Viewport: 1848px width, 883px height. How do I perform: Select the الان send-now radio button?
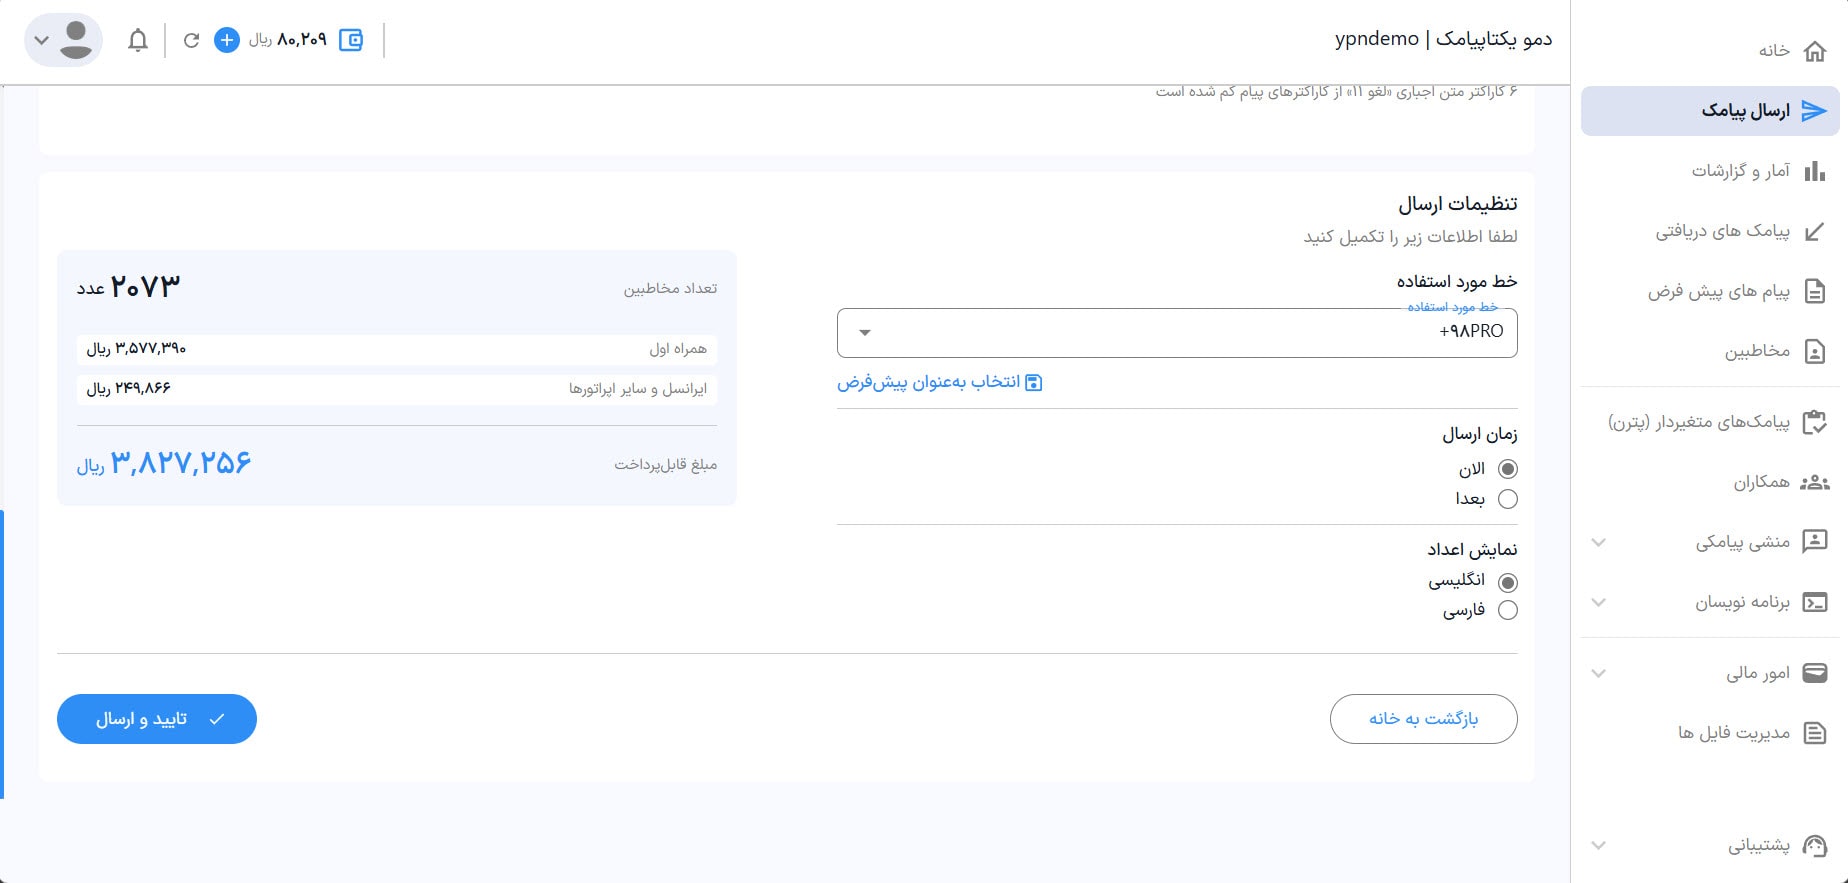1507,469
